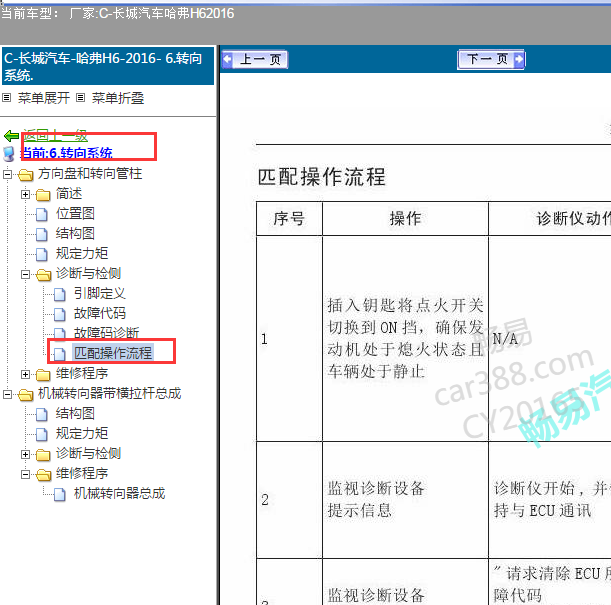Open the 故障码诊断 page
This screenshot has height=605, width=611.
pos(106,333)
